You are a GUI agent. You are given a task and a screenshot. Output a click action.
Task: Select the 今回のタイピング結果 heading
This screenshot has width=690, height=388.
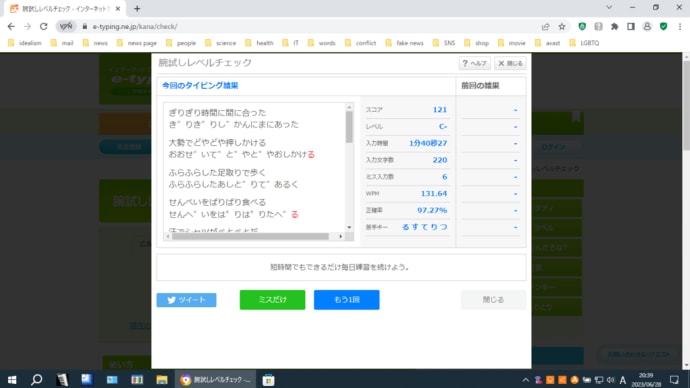200,85
